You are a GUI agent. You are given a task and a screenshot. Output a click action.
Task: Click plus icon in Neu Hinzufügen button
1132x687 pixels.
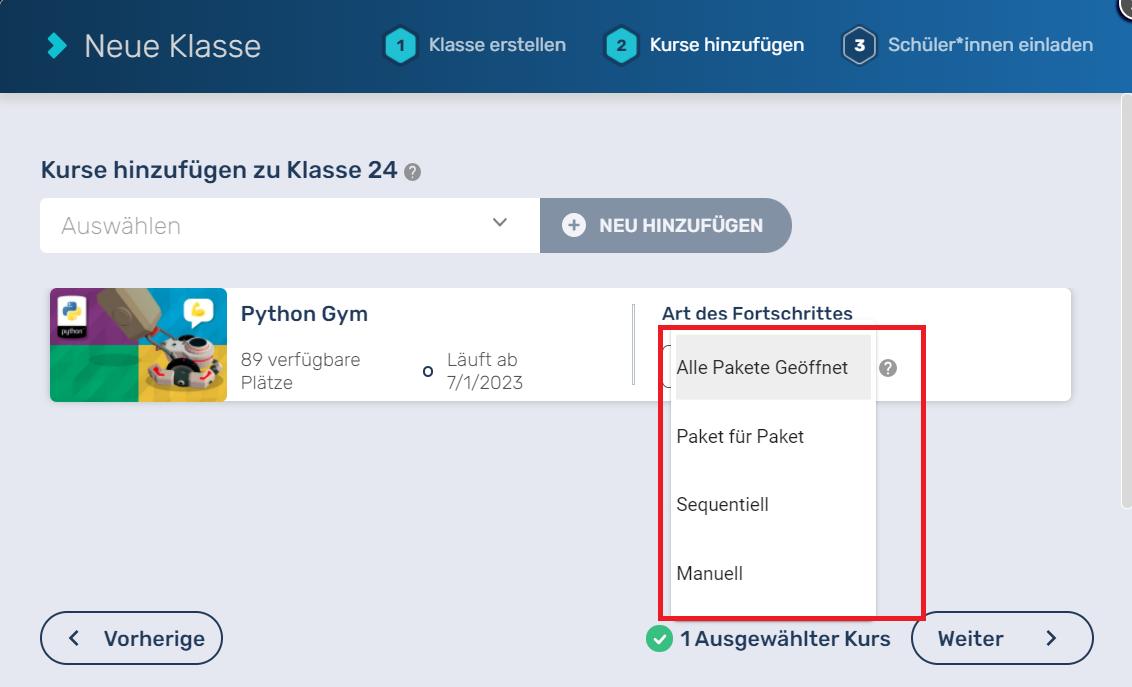[x=574, y=226]
